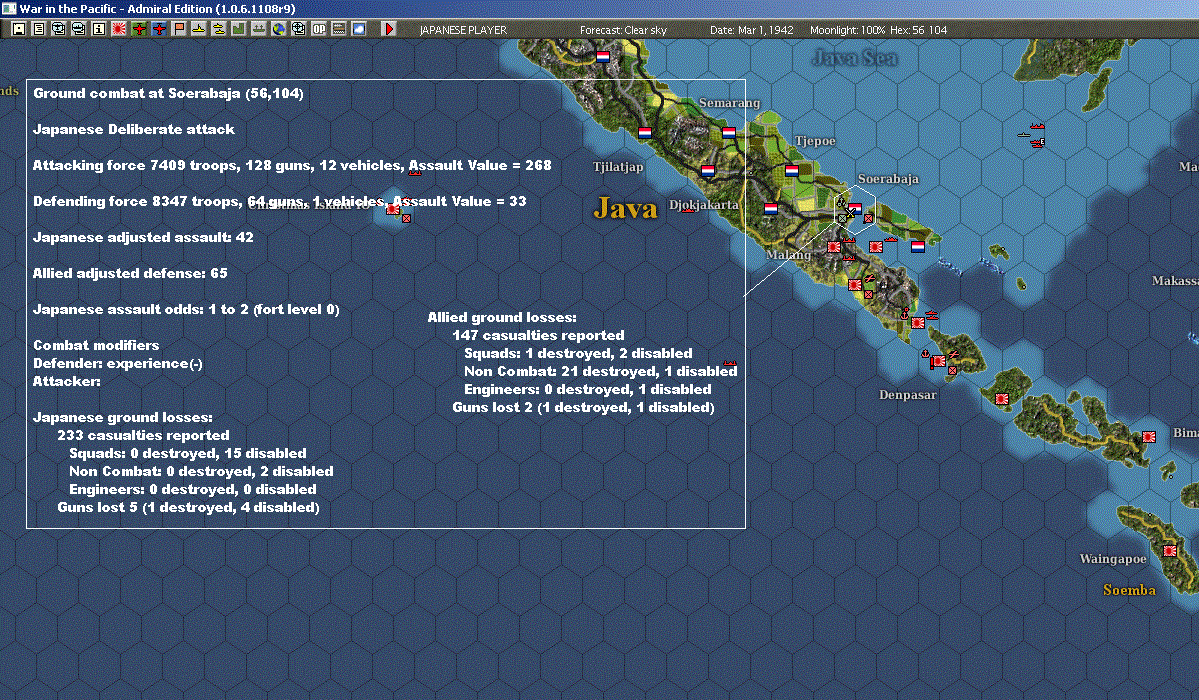Select the Japanese flag beside Bima
The image size is (1199, 700).
(1149, 437)
